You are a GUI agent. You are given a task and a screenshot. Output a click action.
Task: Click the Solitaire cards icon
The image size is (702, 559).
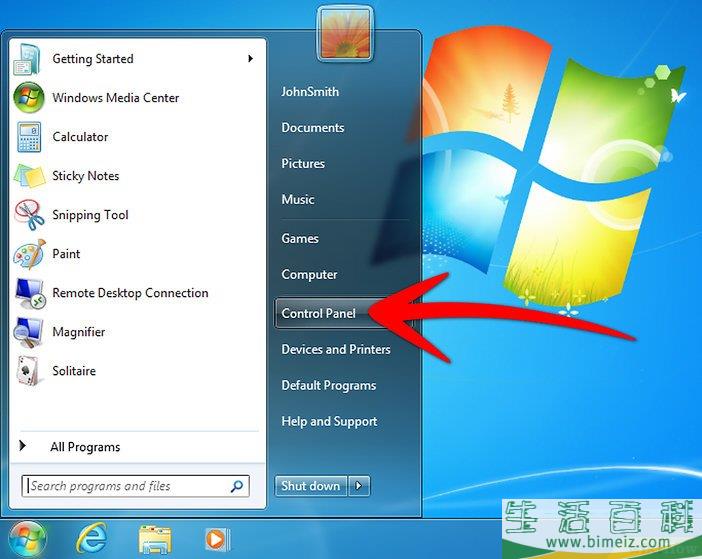28,371
